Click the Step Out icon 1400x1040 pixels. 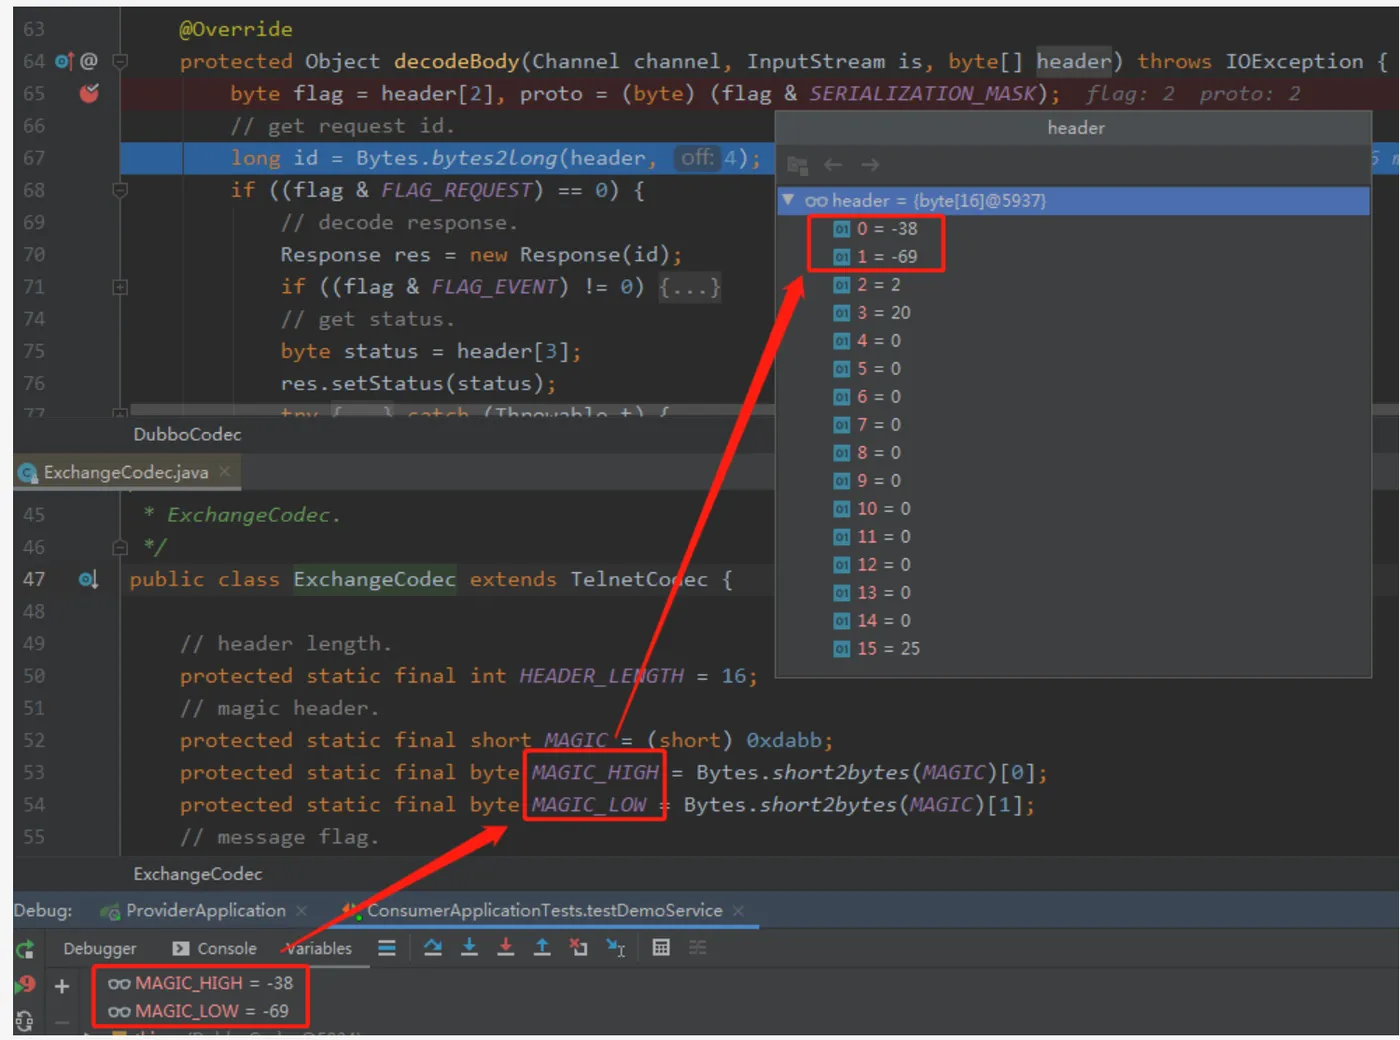coord(542,947)
